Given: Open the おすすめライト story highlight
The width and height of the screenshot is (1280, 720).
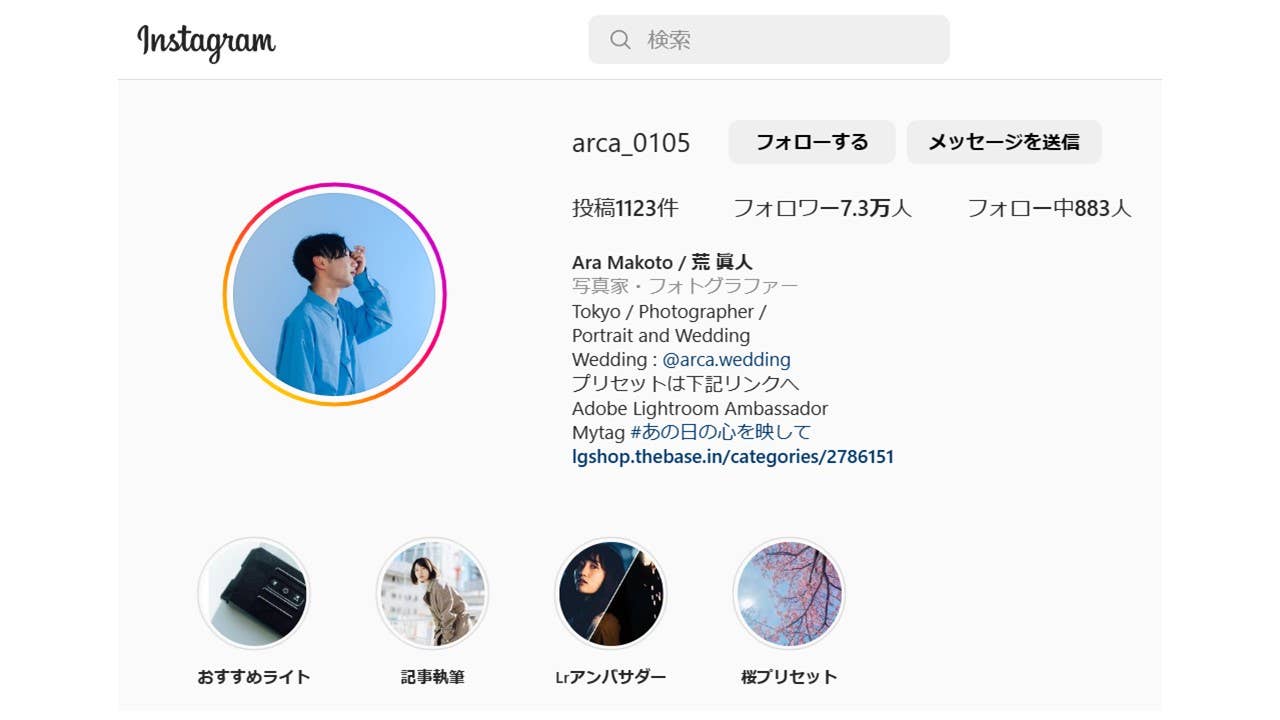Looking at the screenshot, I should [254, 594].
